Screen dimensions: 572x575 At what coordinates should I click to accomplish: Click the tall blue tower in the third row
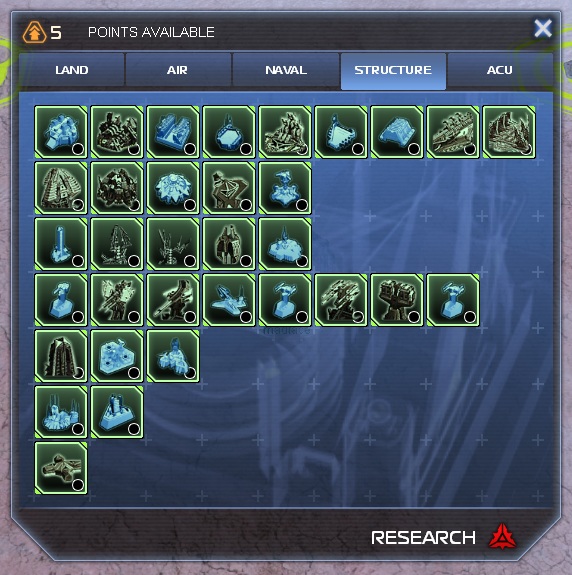tap(61, 244)
